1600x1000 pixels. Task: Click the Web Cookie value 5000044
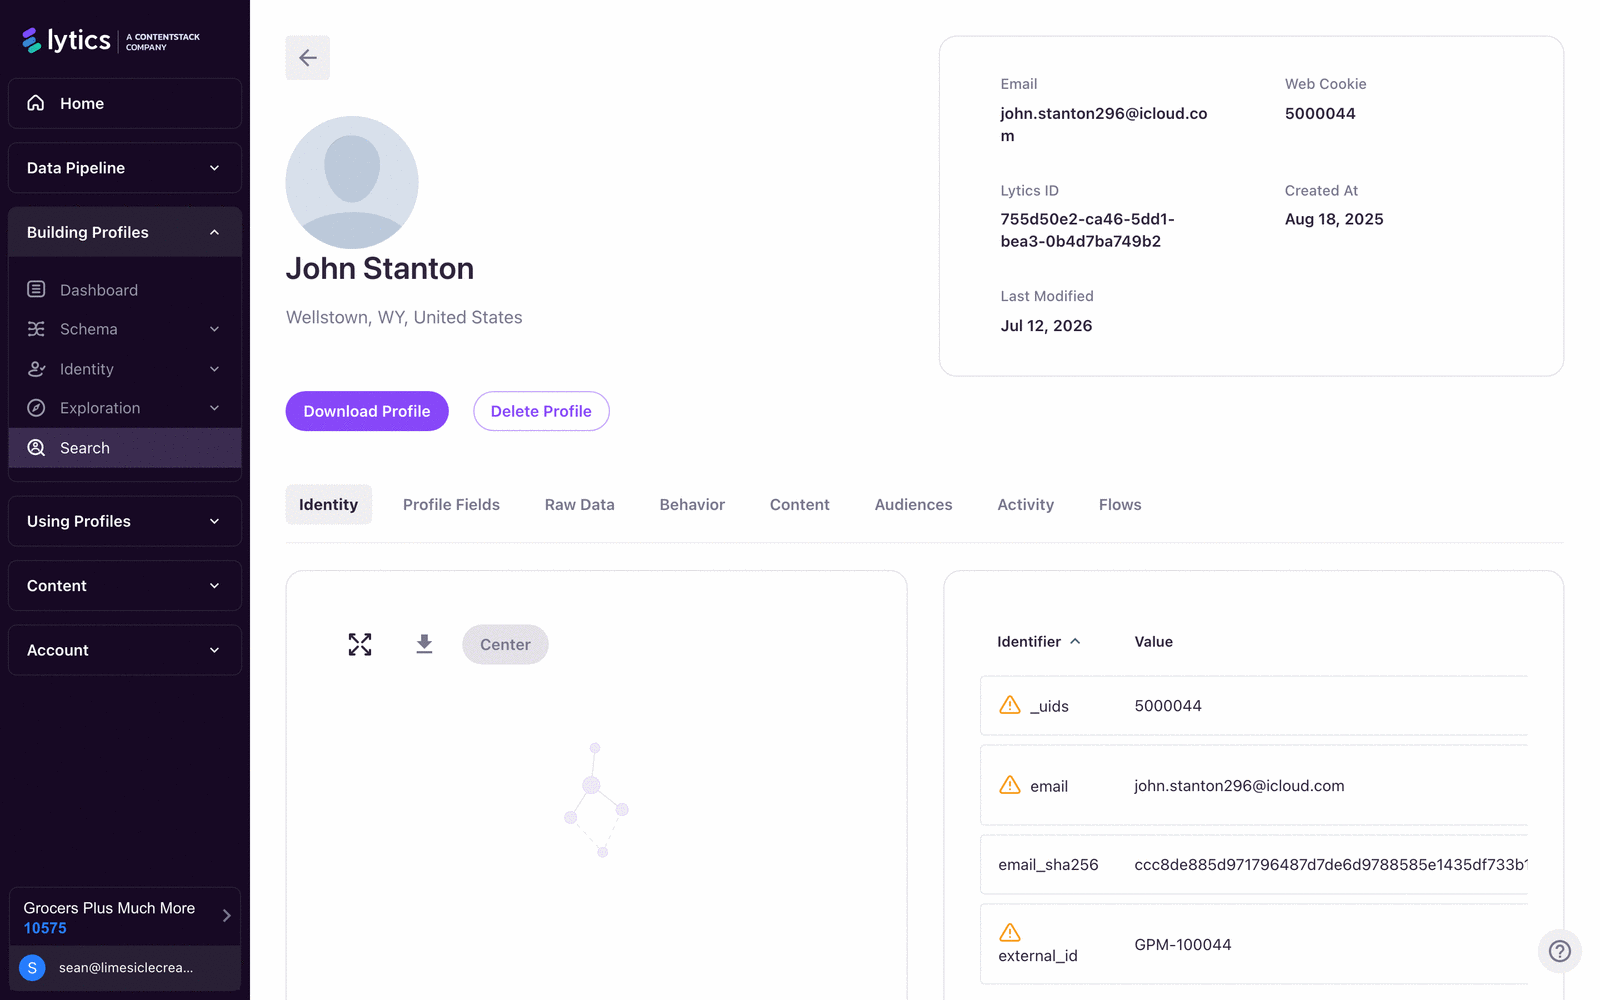1320,114
